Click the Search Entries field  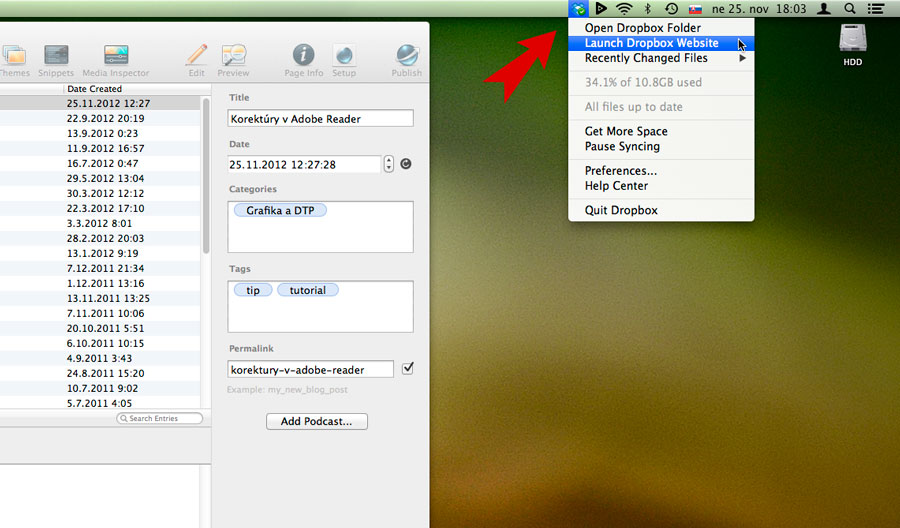[x=160, y=418]
